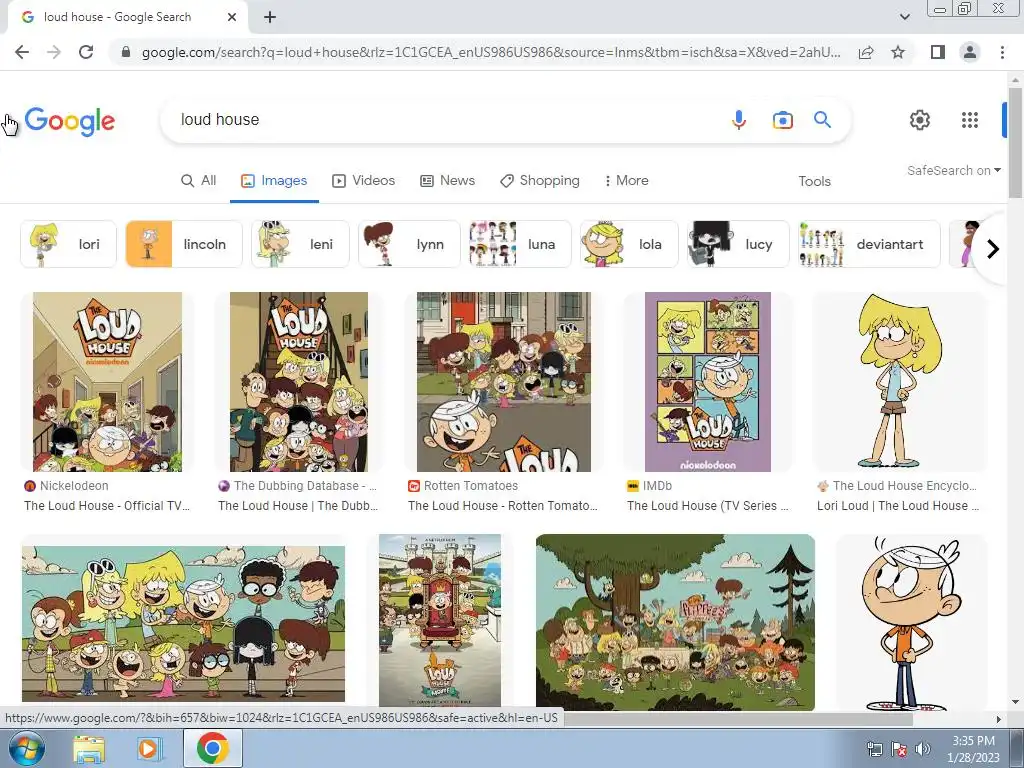1024x768 pixels.
Task: Click the share page icon in address bar
Action: (866, 52)
